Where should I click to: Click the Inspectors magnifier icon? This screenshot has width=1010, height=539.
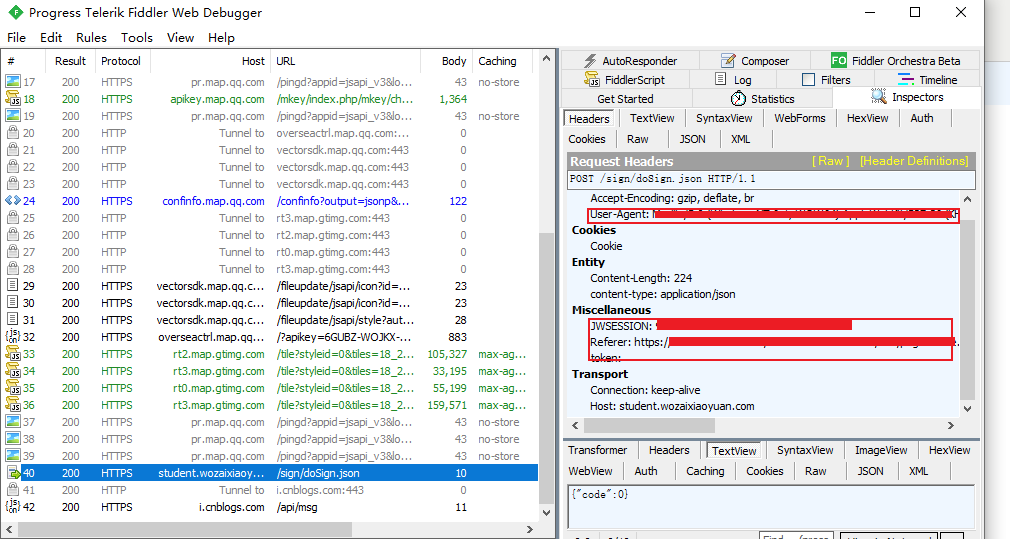click(x=879, y=97)
